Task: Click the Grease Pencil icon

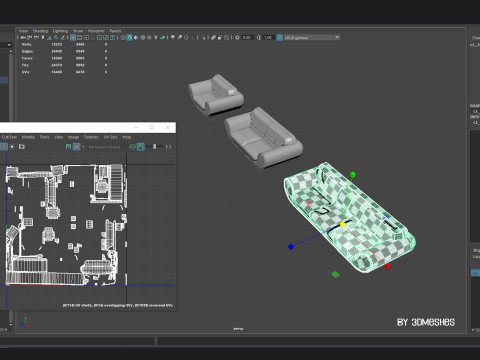Action: (x=63, y=38)
